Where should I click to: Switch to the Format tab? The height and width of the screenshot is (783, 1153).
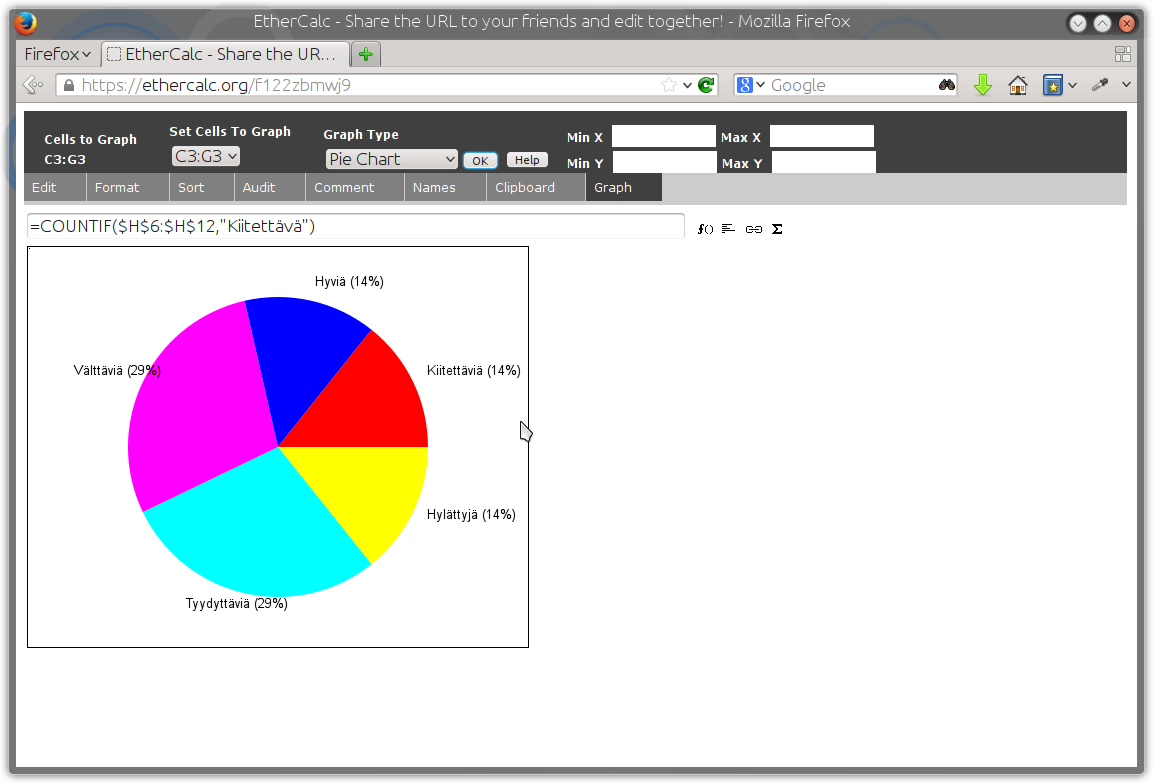click(117, 187)
